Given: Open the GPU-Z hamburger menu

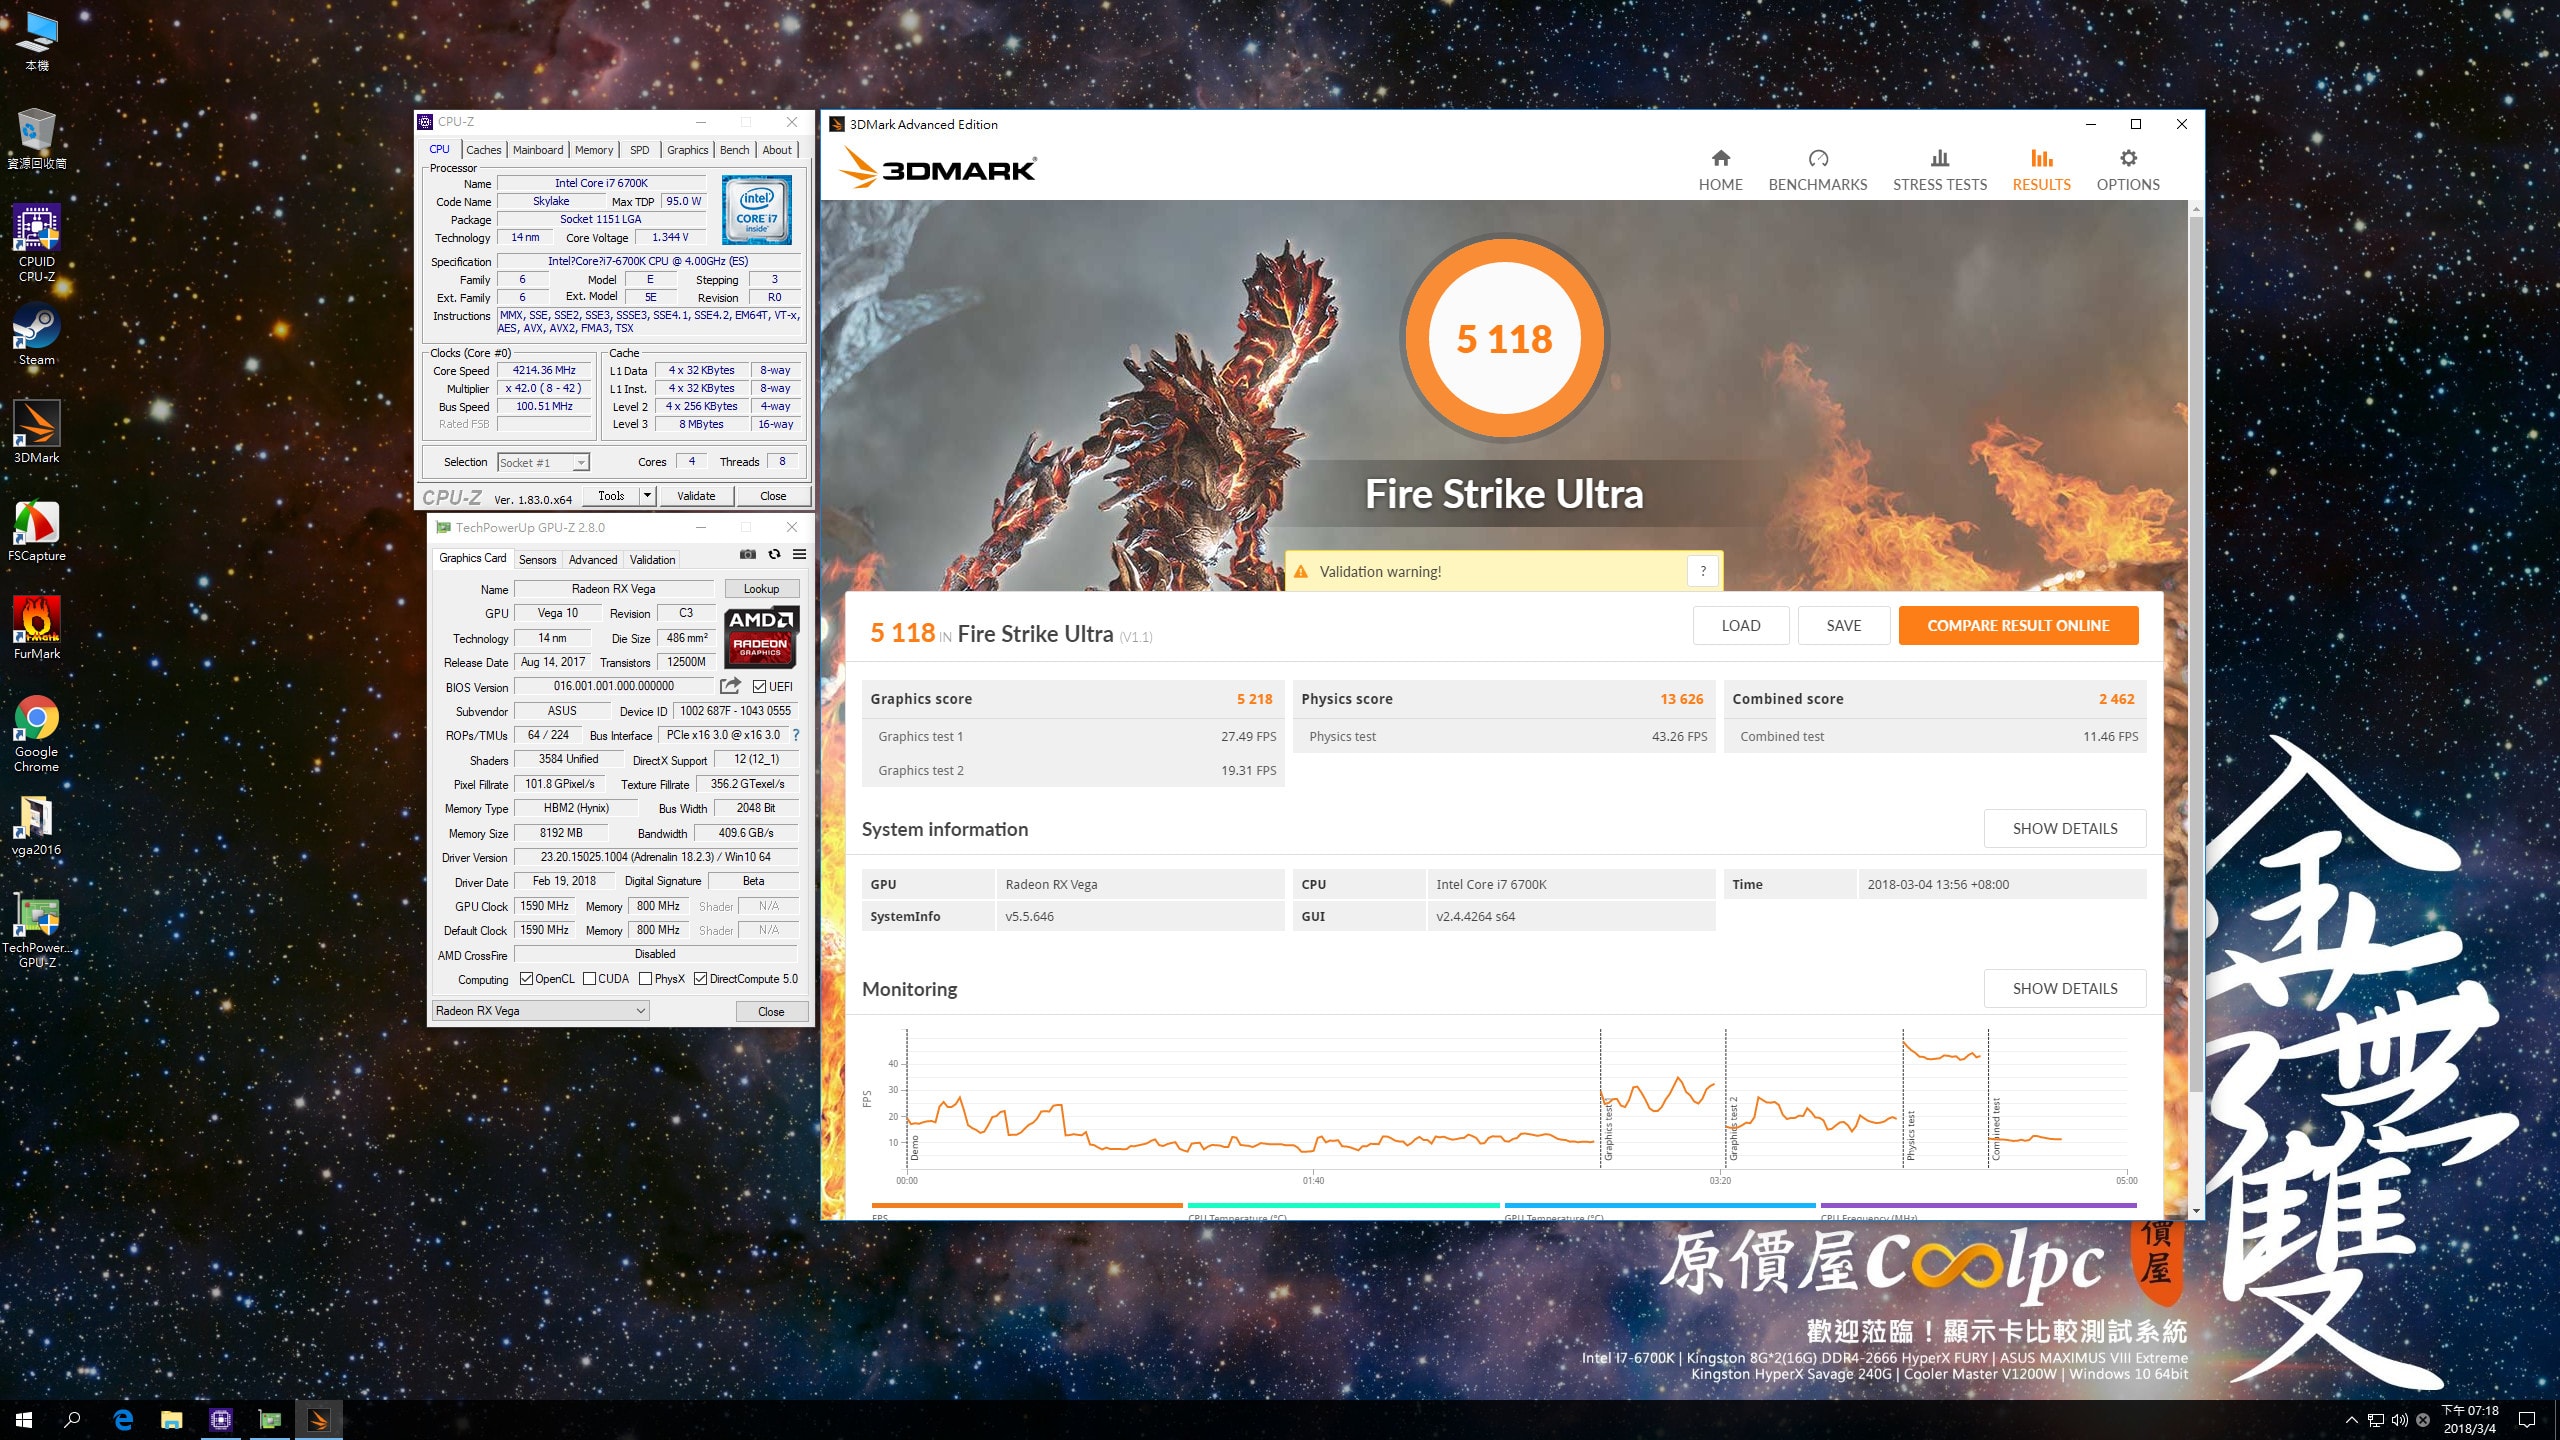Looking at the screenshot, I should (799, 554).
